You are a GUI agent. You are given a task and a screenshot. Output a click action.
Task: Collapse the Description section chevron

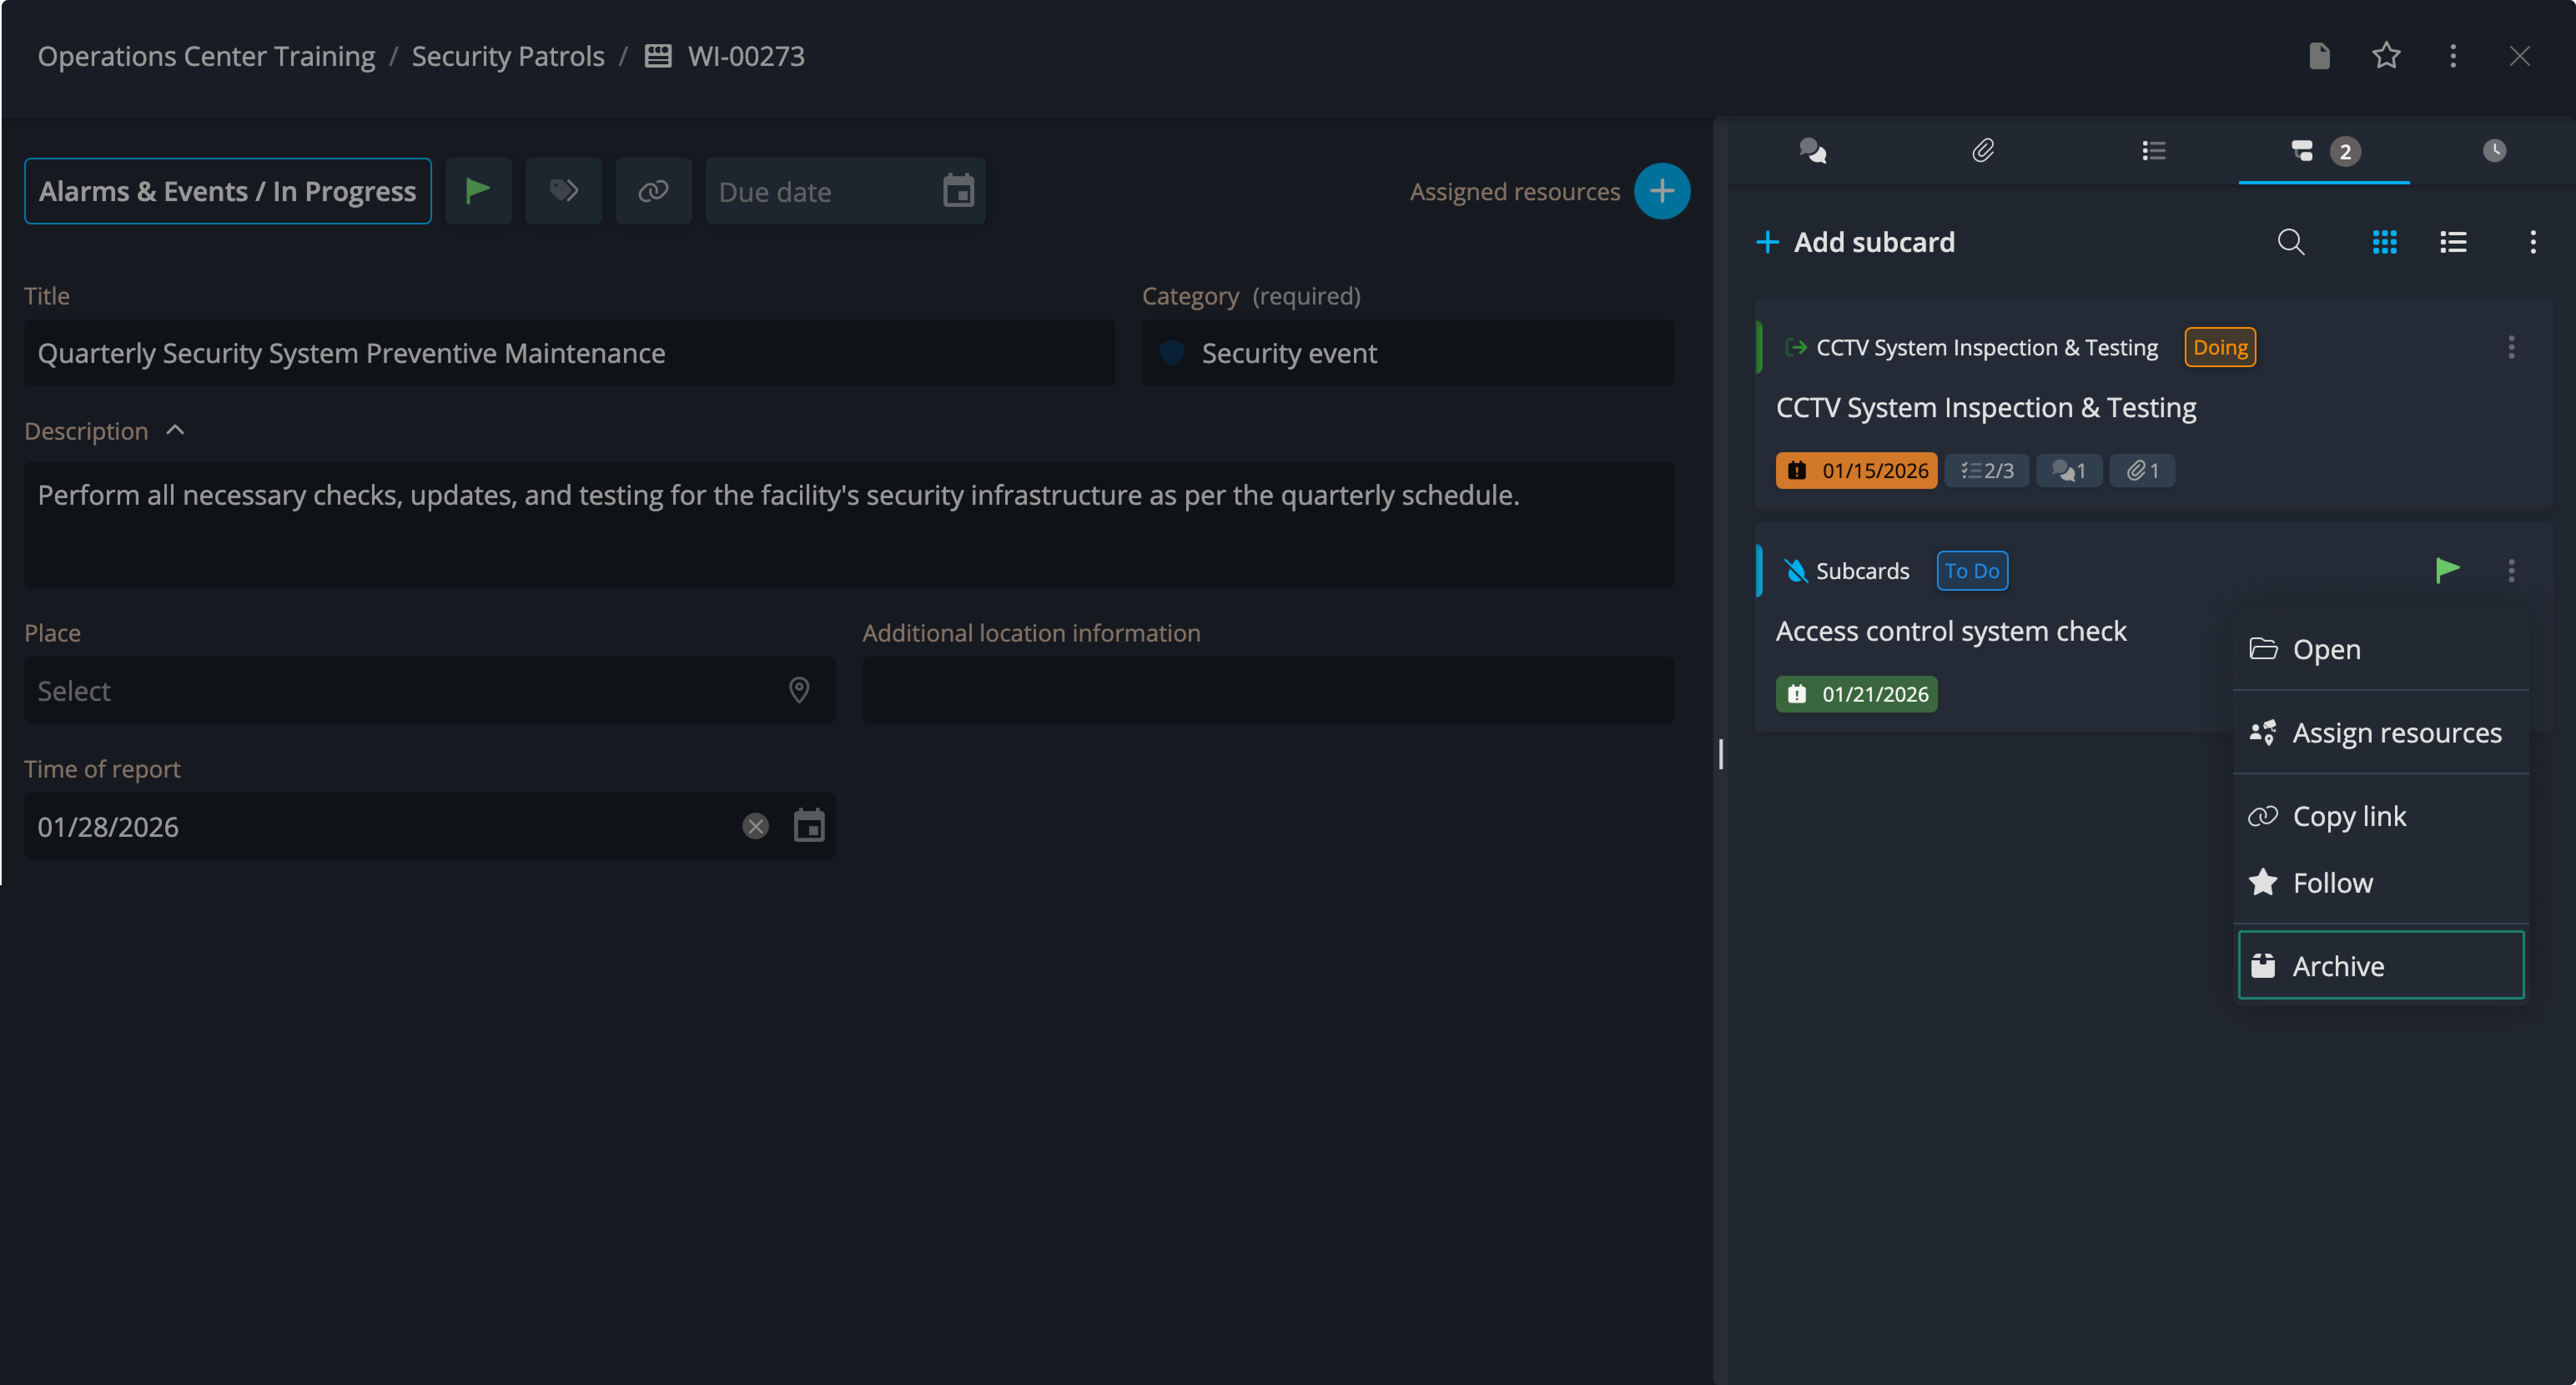click(x=175, y=430)
